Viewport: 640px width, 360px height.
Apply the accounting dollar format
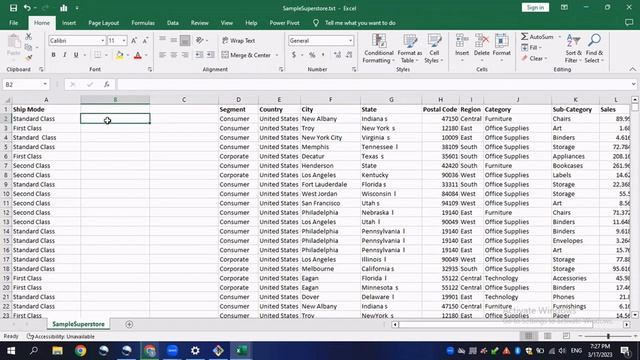(294, 55)
